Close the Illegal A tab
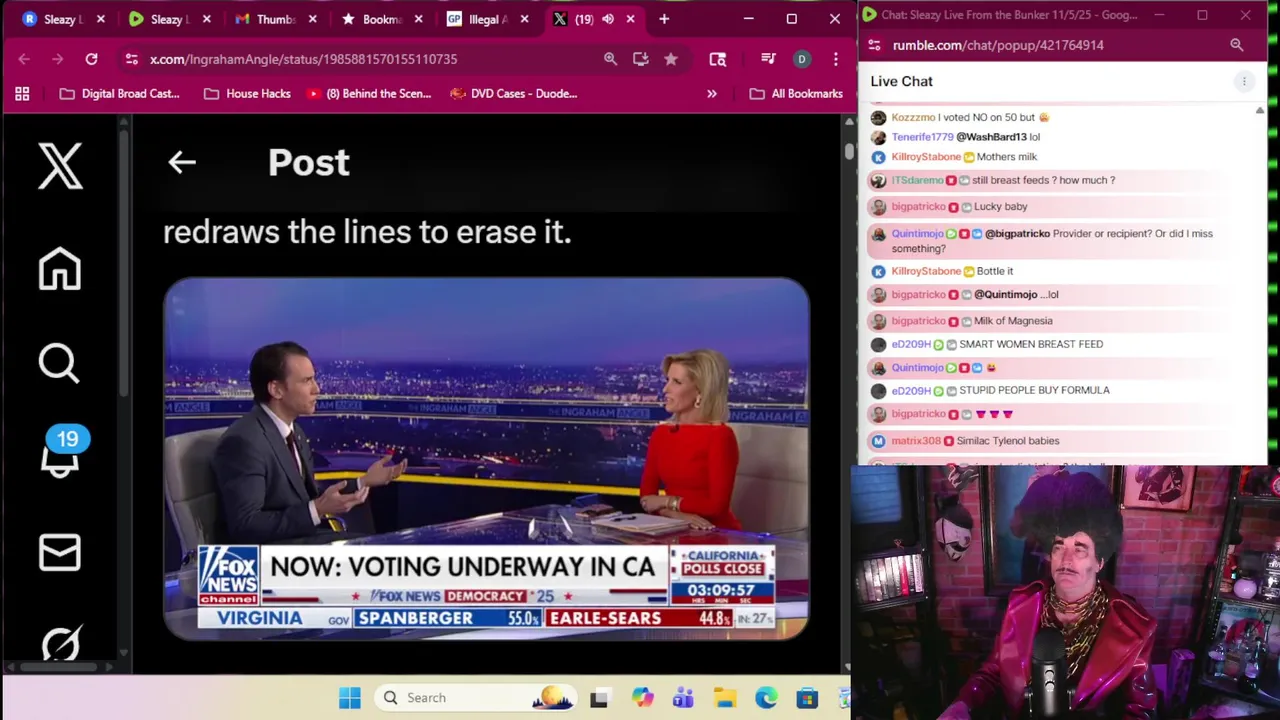 524,19
